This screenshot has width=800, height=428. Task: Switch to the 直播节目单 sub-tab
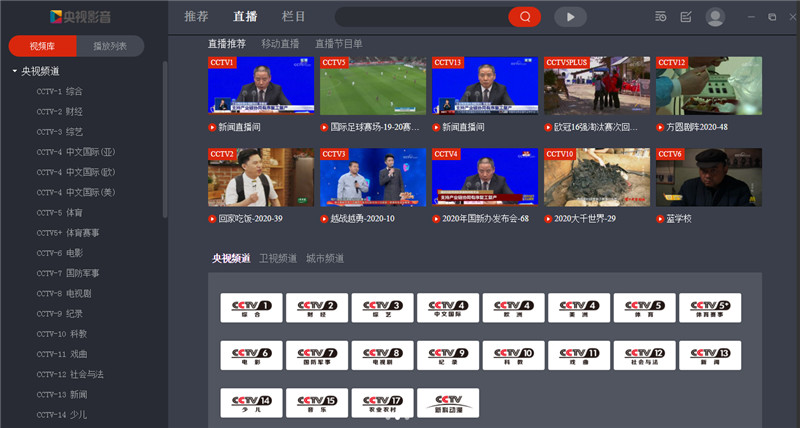(339, 44)
